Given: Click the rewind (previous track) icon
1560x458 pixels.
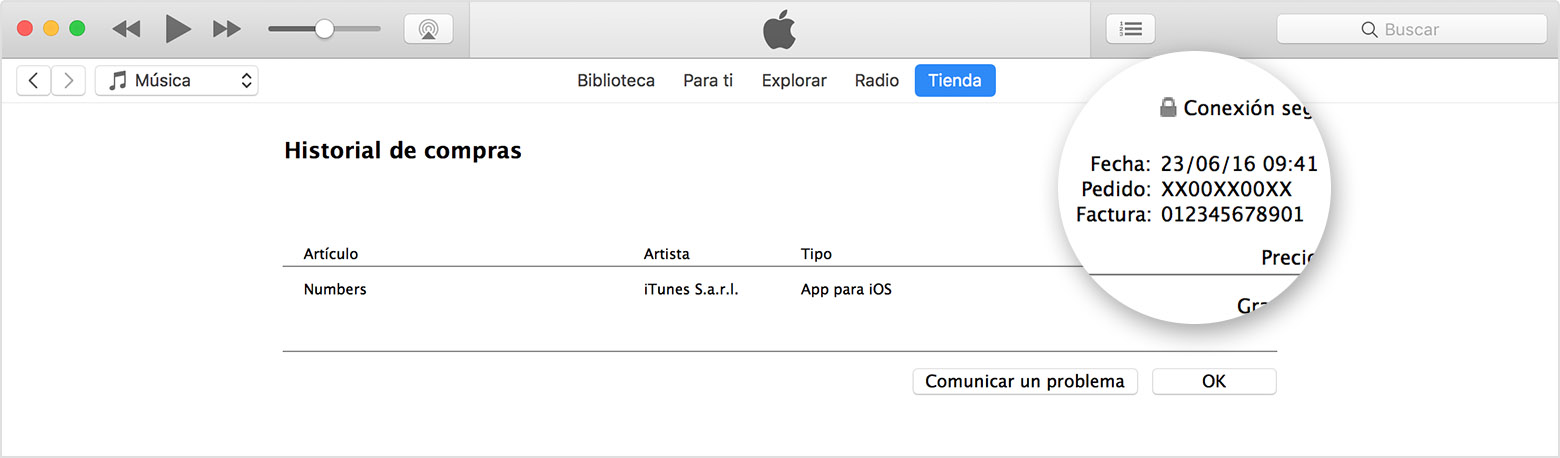Looking at the screenshot, I should (x=126, y=29).
